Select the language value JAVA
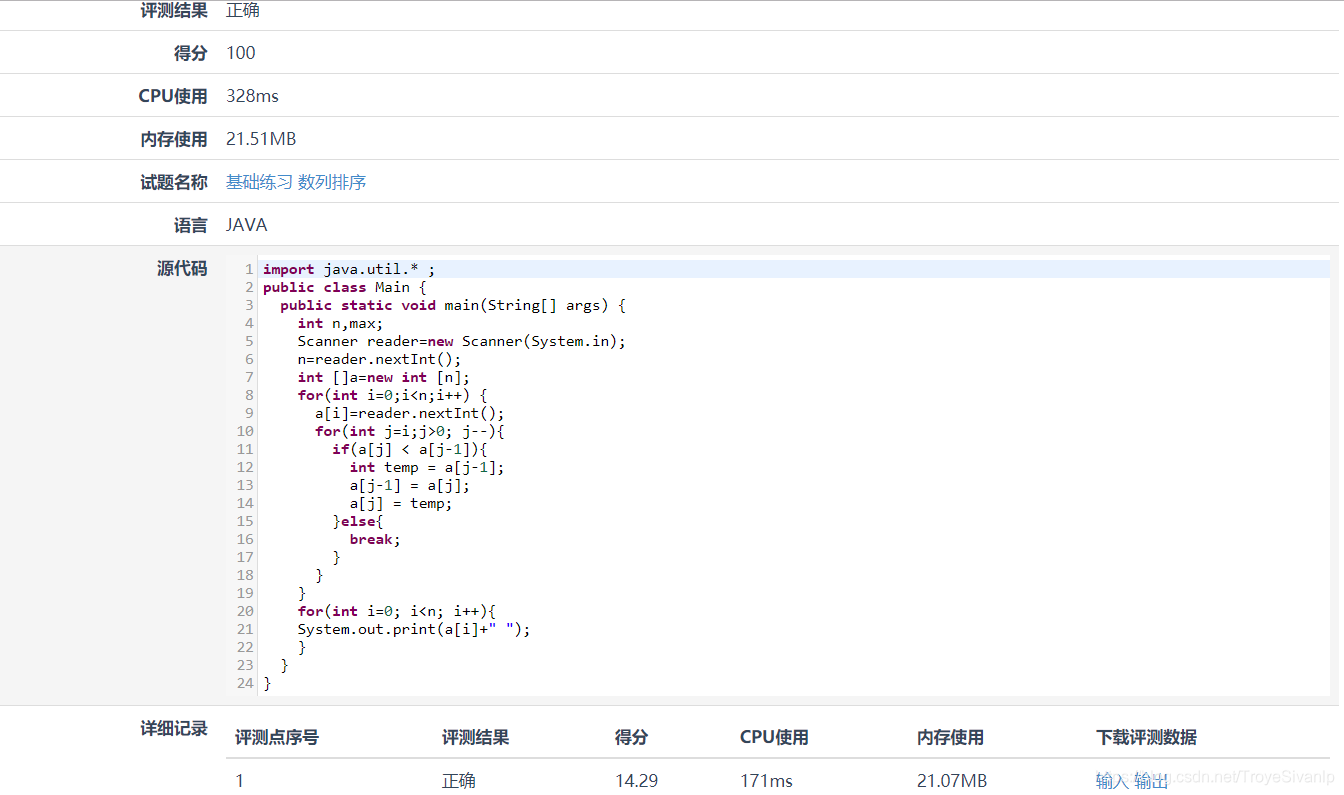This screenshot has width=1344, height=795. tap(246, 225)
